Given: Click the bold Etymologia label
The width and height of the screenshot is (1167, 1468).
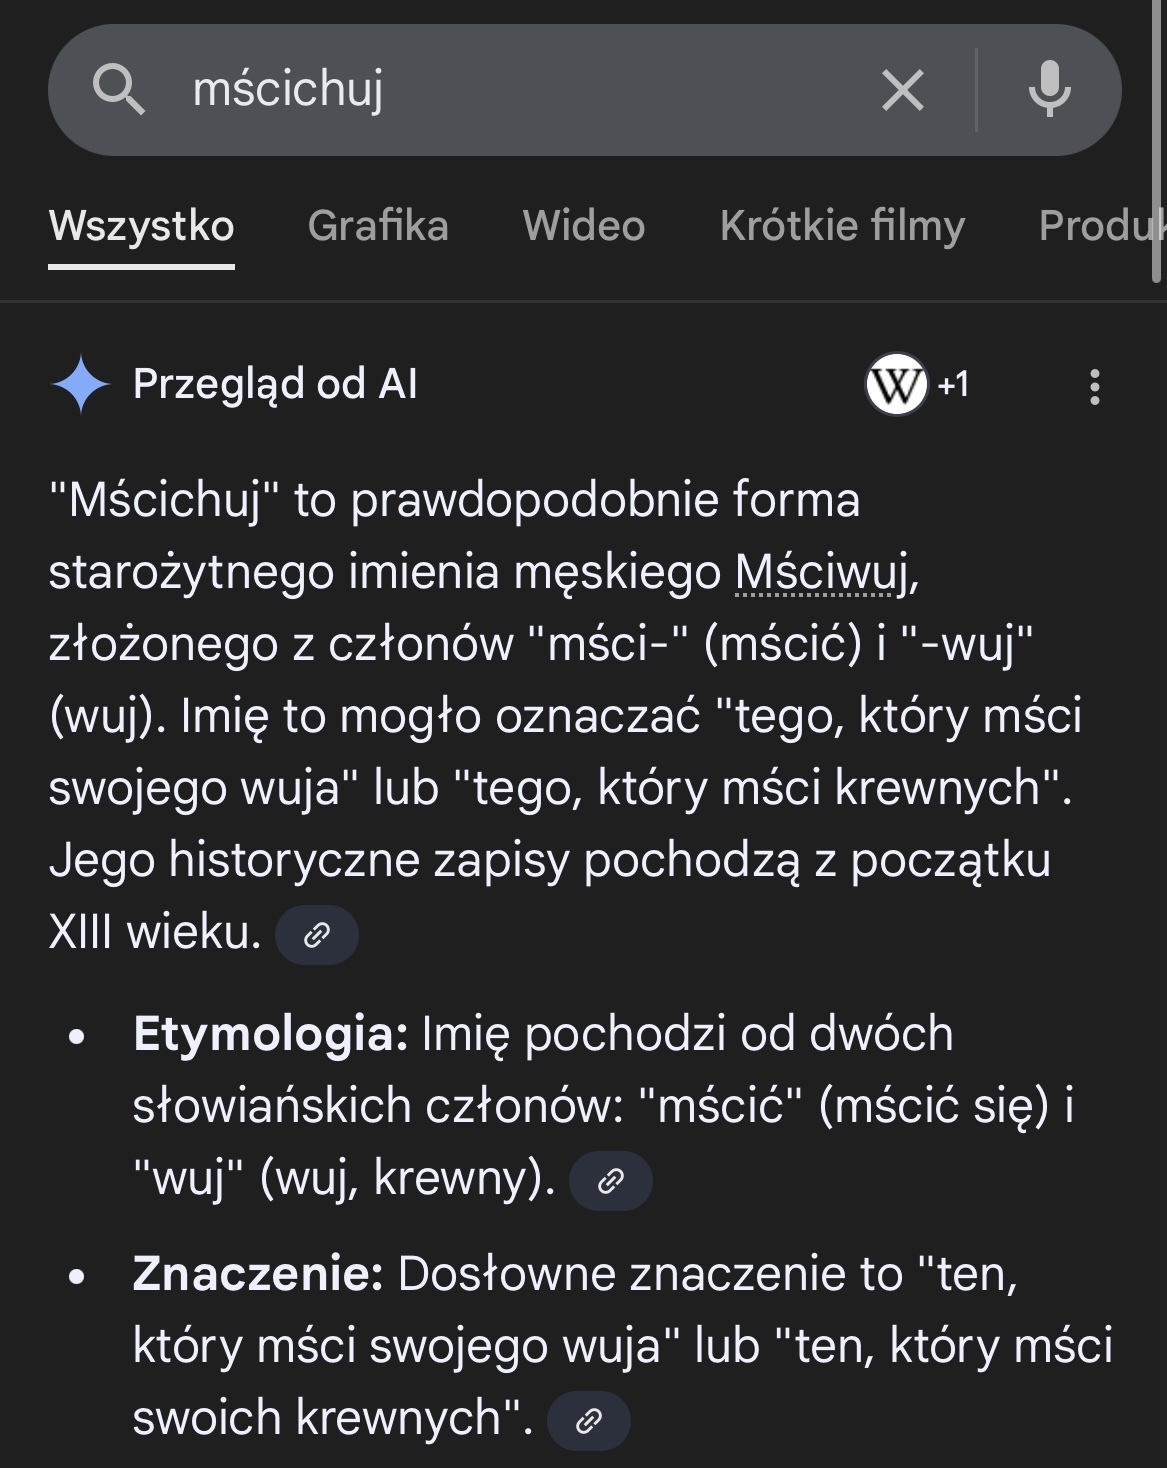Looking at the screenshot, I should tap(270, 1034).
